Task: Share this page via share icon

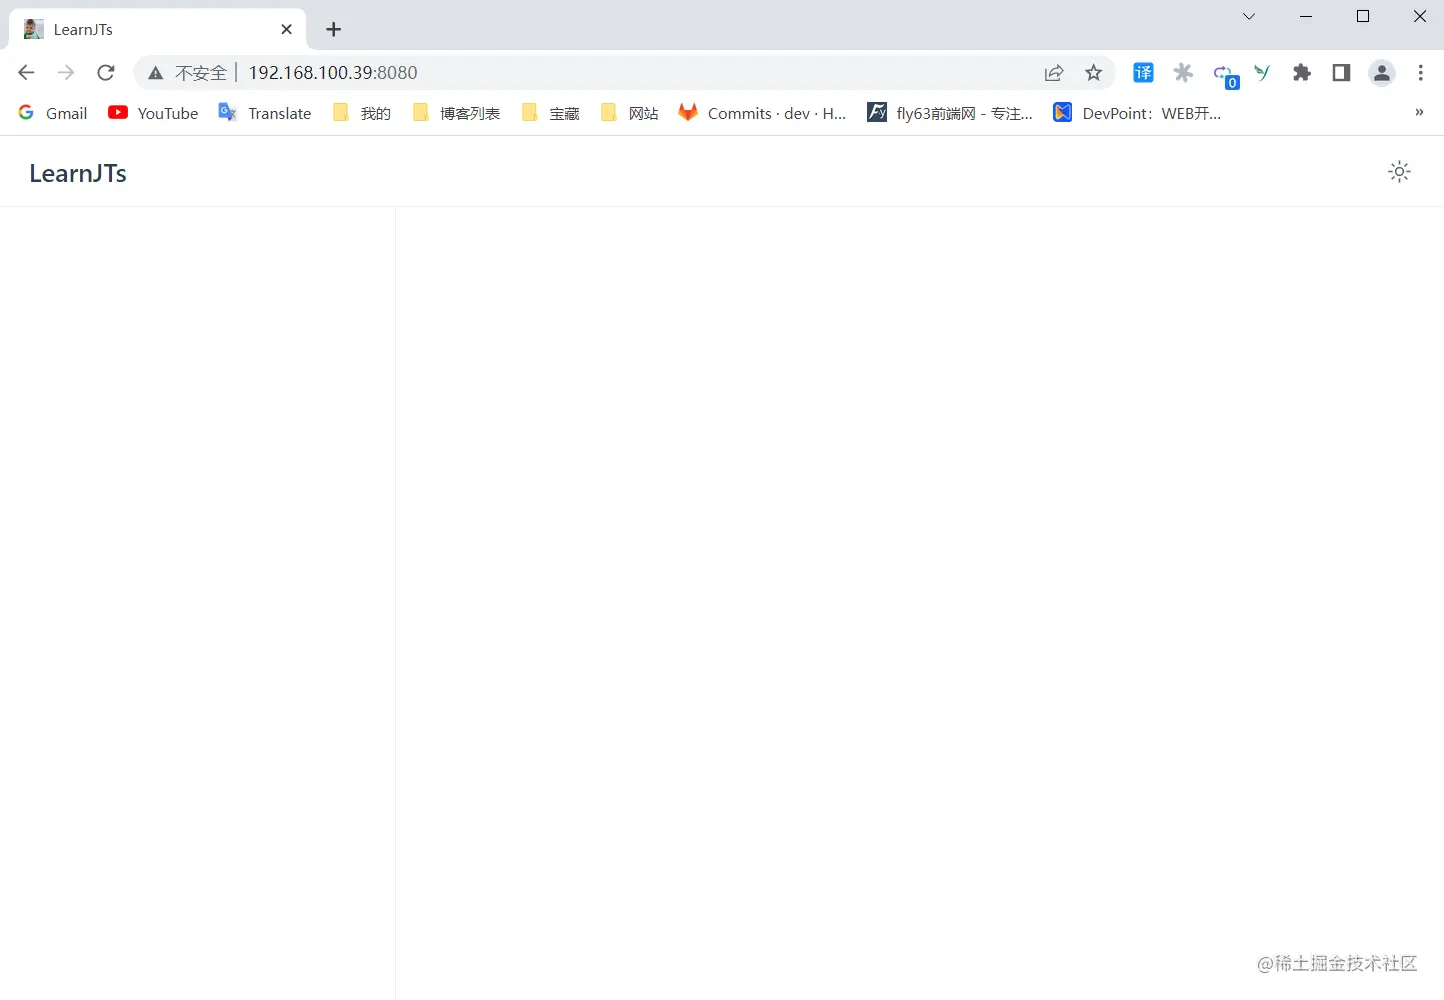Action: click(x=1054, y=73)
